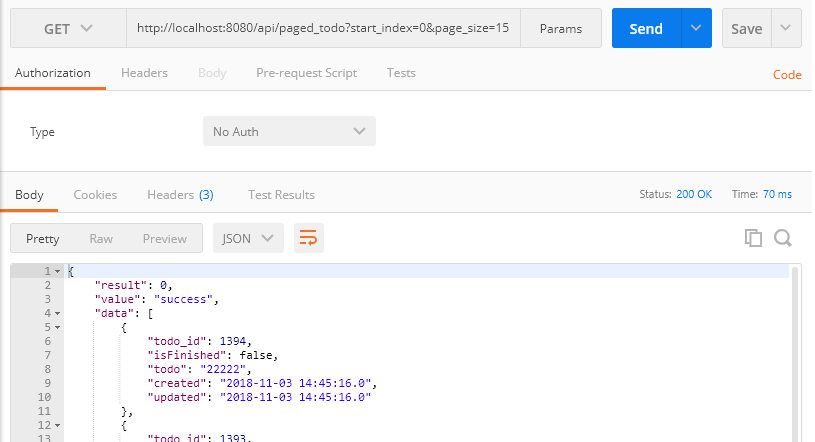Choose auth type from No Auth dropdown
Image resolution: width=815 pixels, height=442 pixels.
[289, 132]
